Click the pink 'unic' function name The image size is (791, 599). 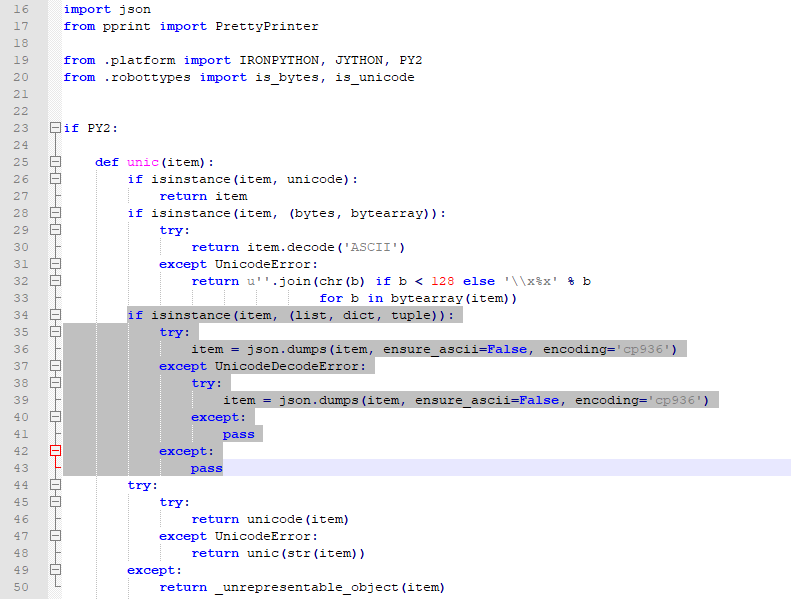pyautogui.click(x=143, y=162)
